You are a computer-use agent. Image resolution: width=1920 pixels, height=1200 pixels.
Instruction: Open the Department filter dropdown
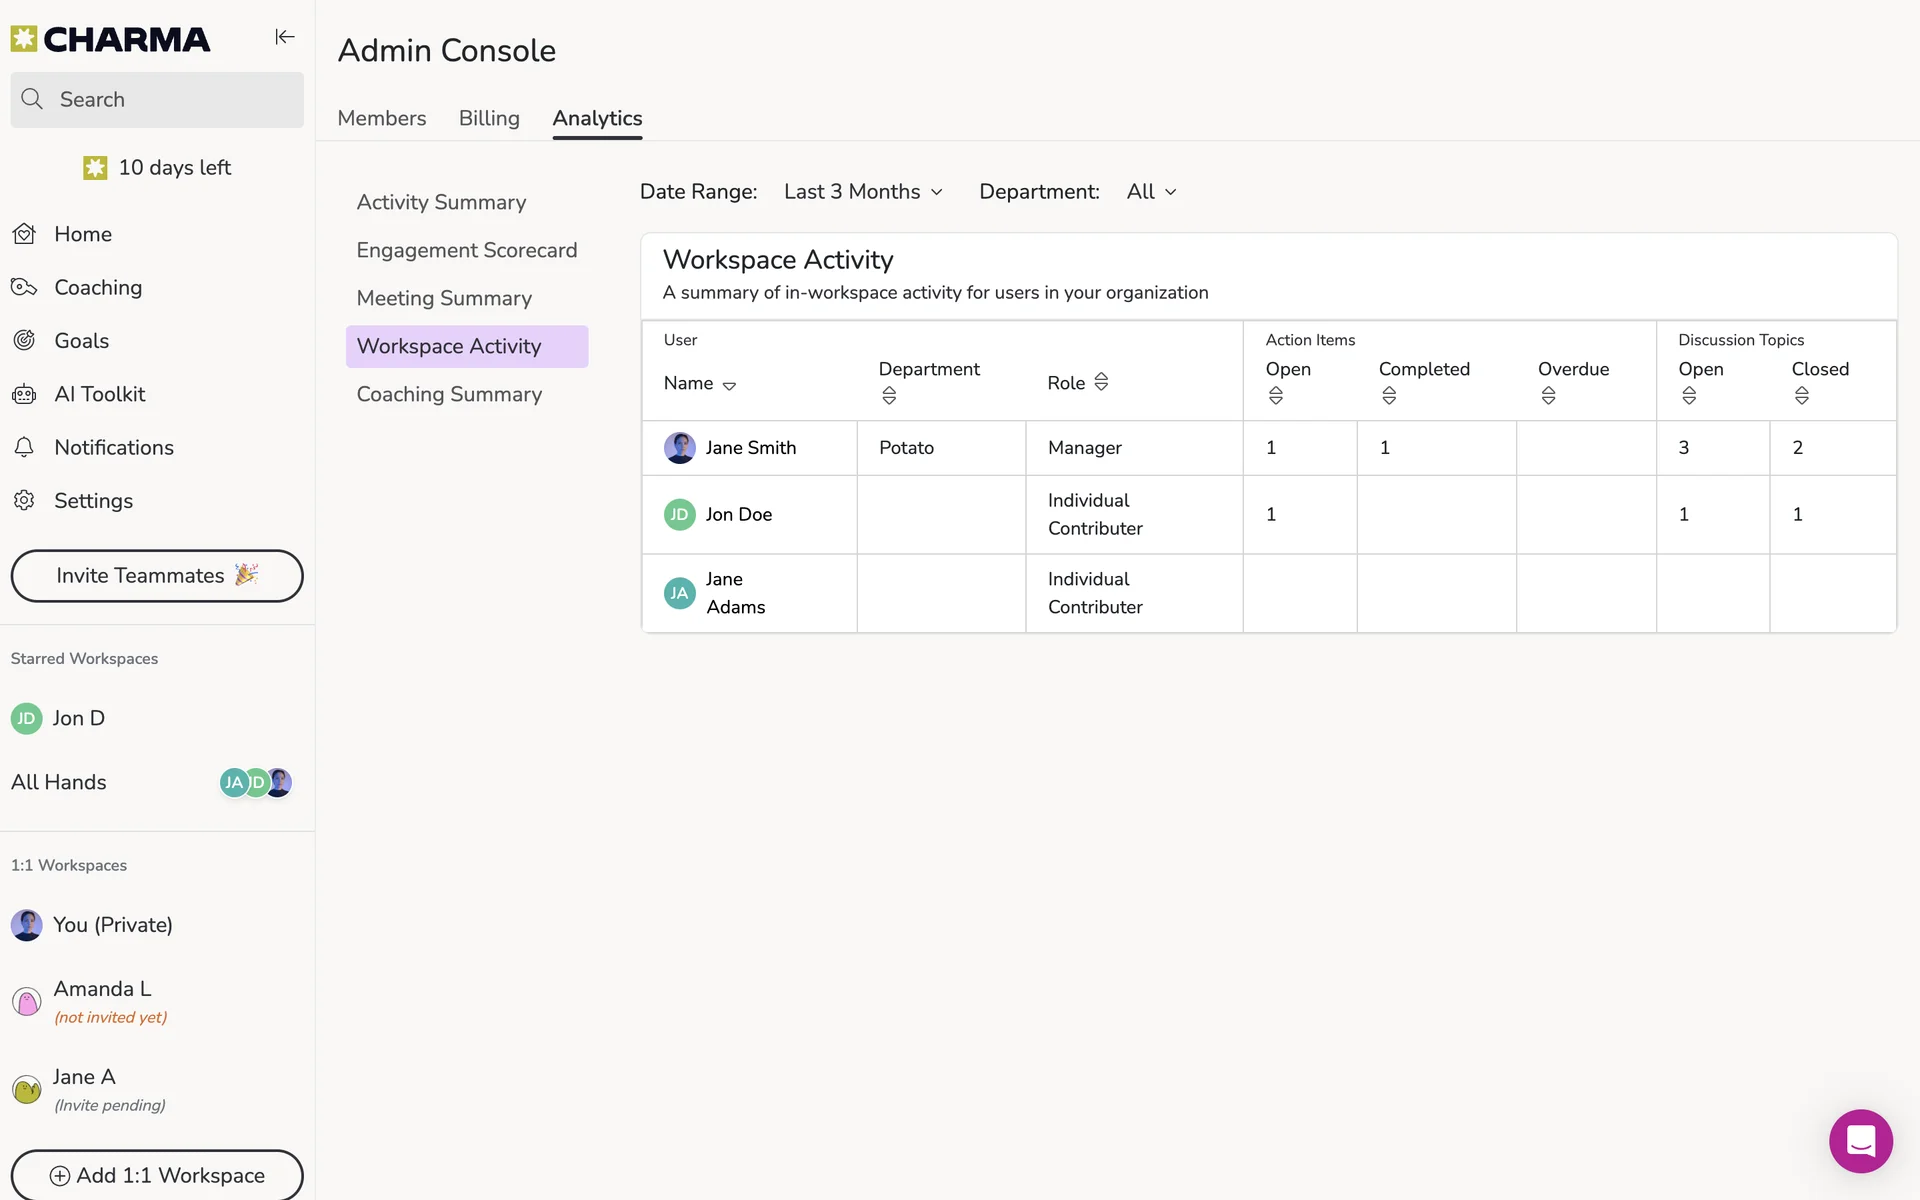click(x=1151, y=192)
